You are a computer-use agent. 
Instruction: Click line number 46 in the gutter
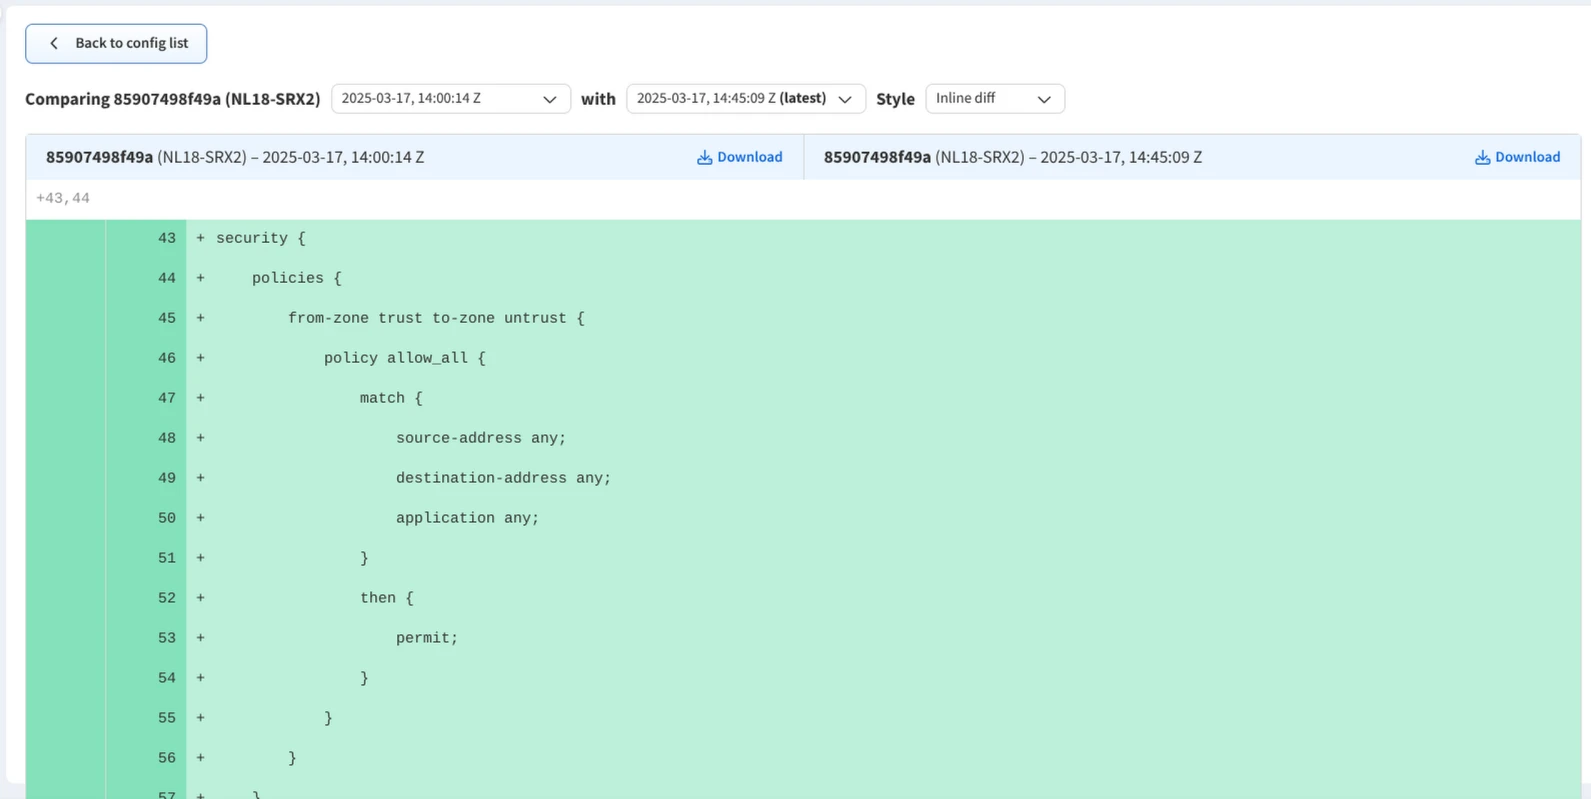pyautogui.click(x=166, y=358)
